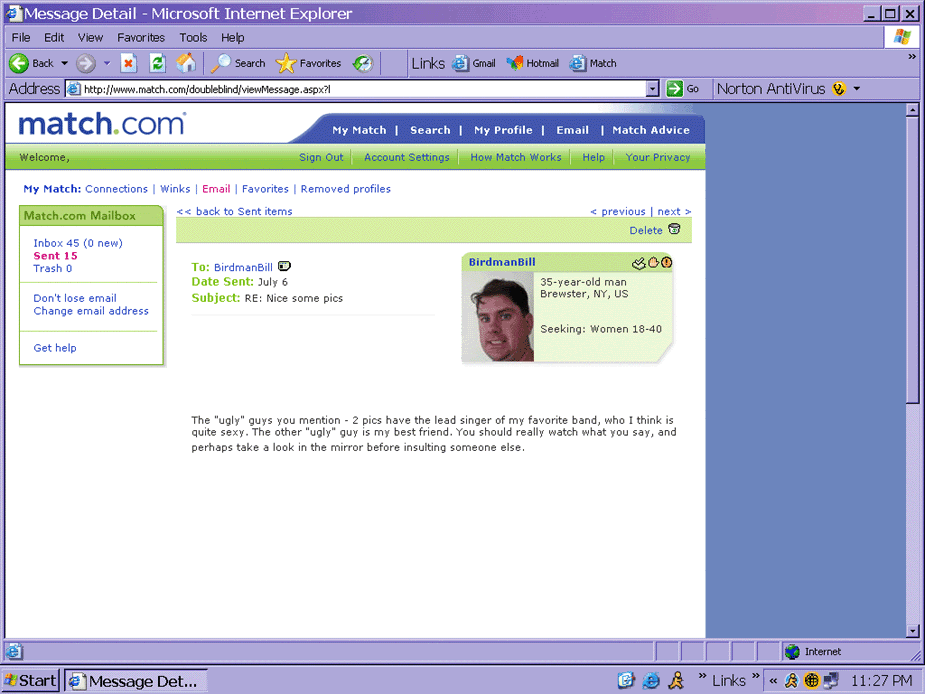This screenshot has width=925, height=694.
Task: Open the History clock icon
Action: click(363, 63)
